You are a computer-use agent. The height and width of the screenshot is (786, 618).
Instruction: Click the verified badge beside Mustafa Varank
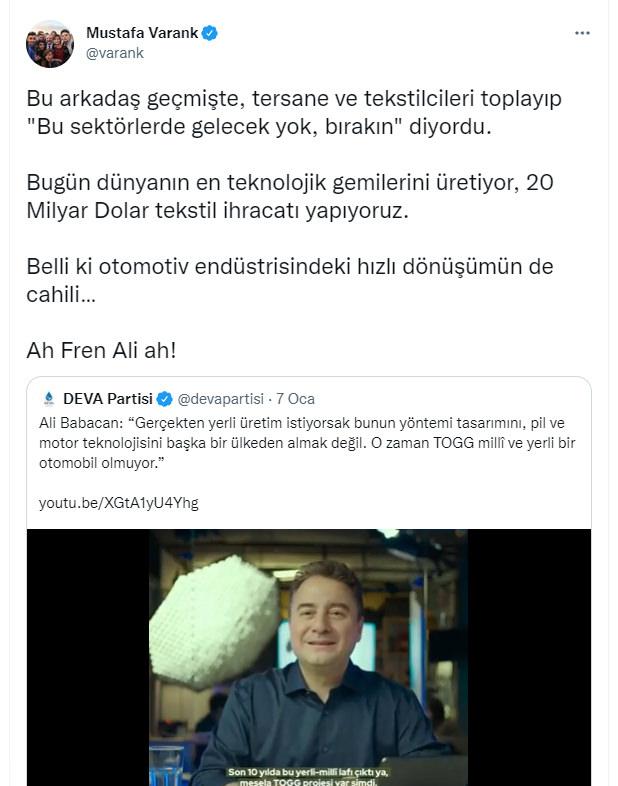click(x=210, y=33)
